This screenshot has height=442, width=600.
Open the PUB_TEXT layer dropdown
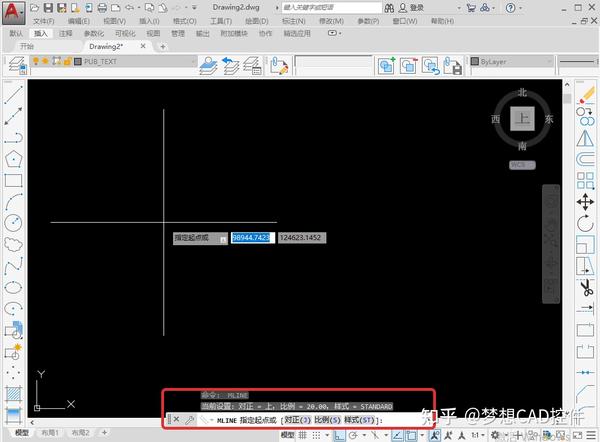193,61
